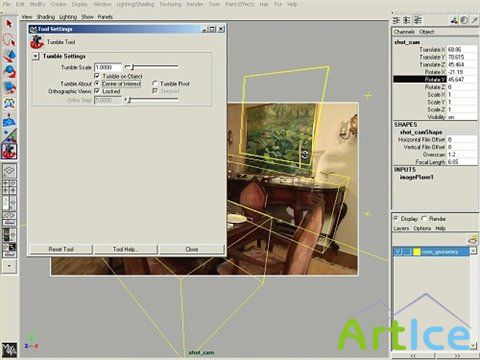Open the layer editor Options menu
Viewport: 480px width, 360px height.
click(x=422, y=228)
